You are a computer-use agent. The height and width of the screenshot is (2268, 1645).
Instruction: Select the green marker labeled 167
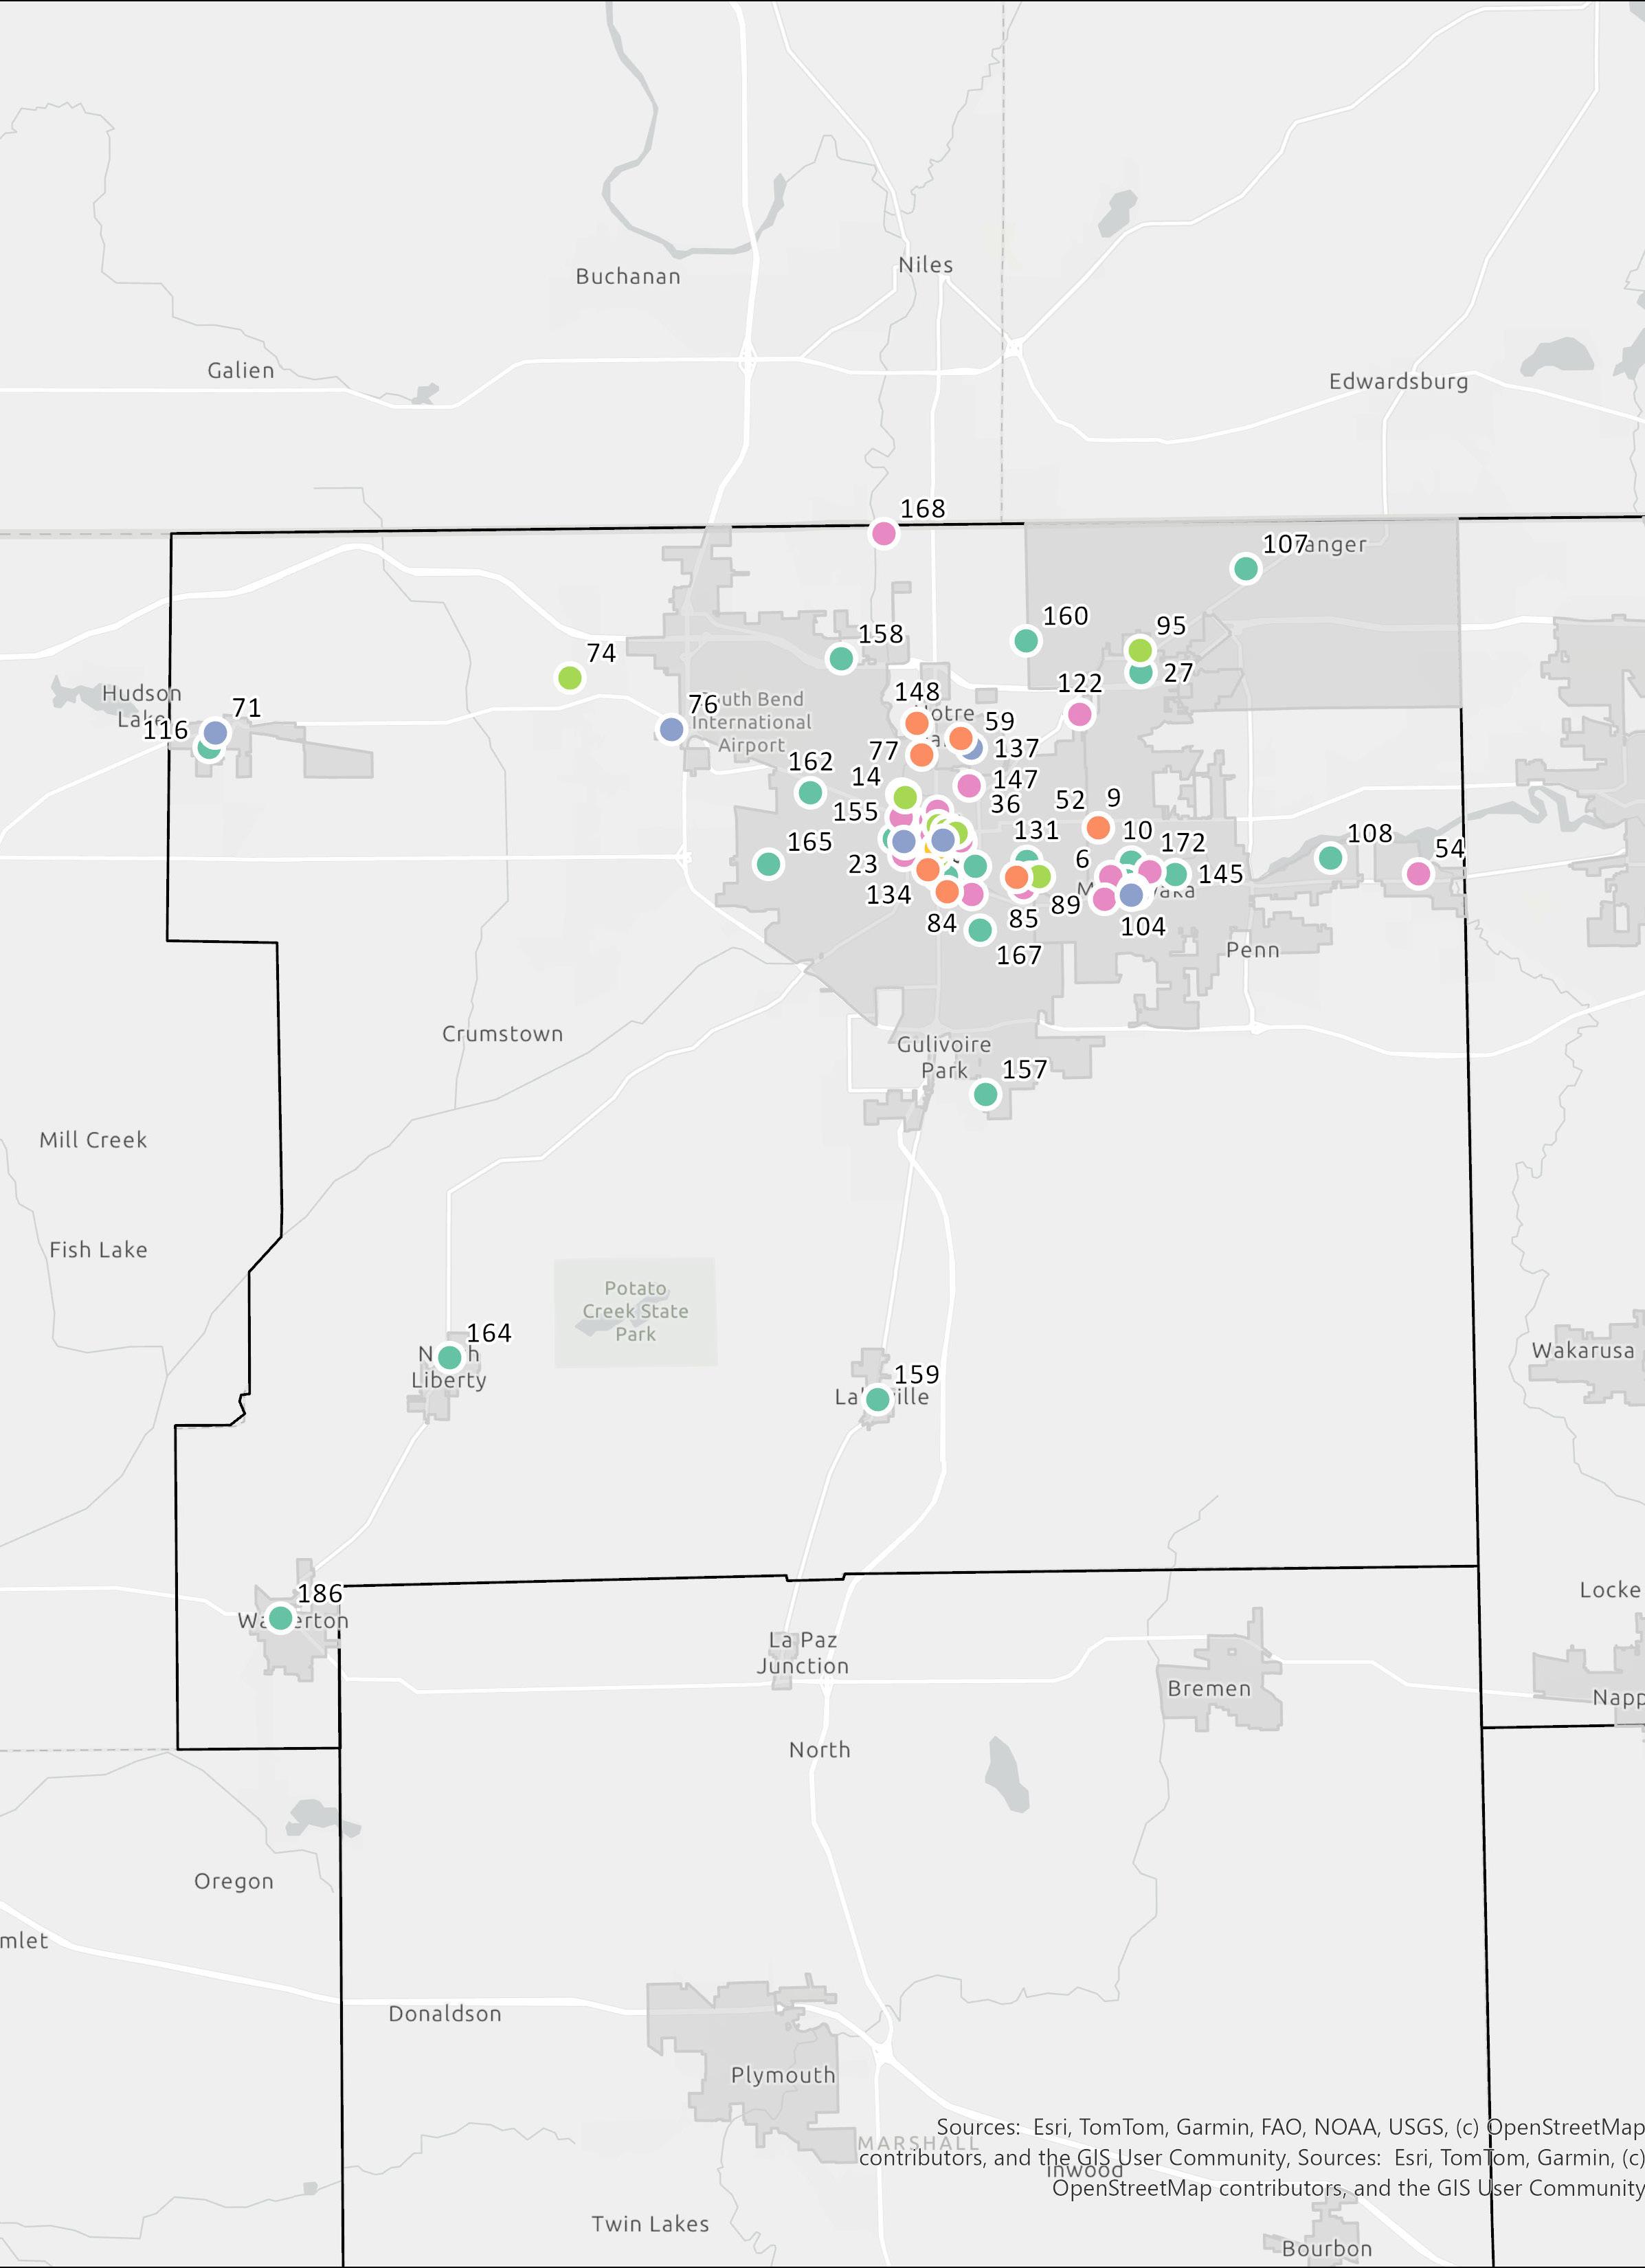click(x=980, y=930)
